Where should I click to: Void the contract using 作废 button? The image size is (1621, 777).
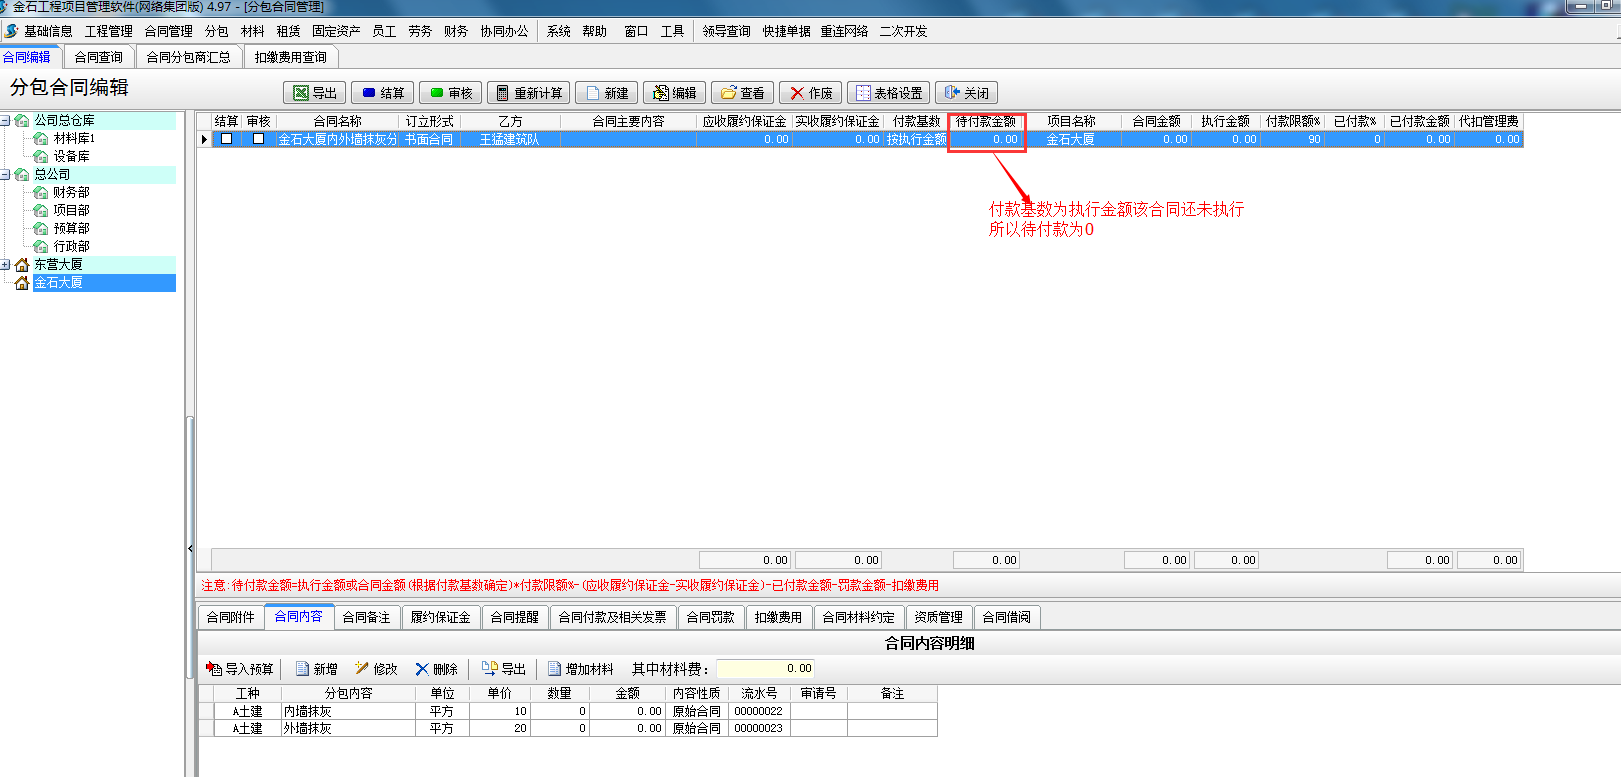811,93
